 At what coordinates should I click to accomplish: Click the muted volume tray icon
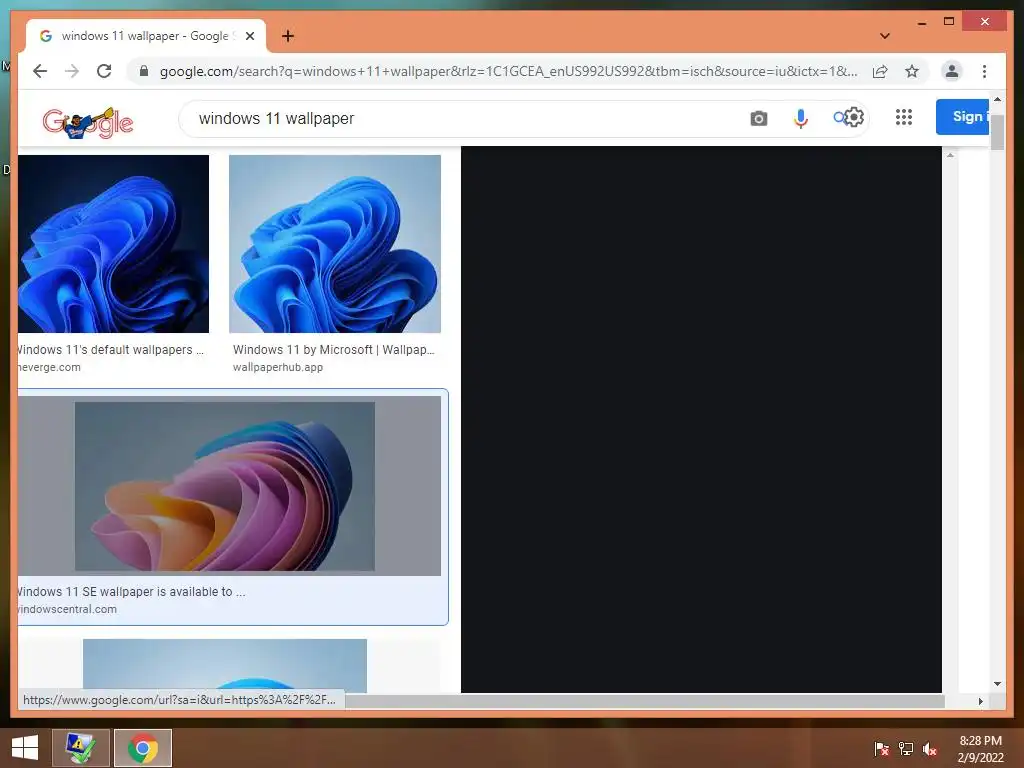[x=930, y=749]
